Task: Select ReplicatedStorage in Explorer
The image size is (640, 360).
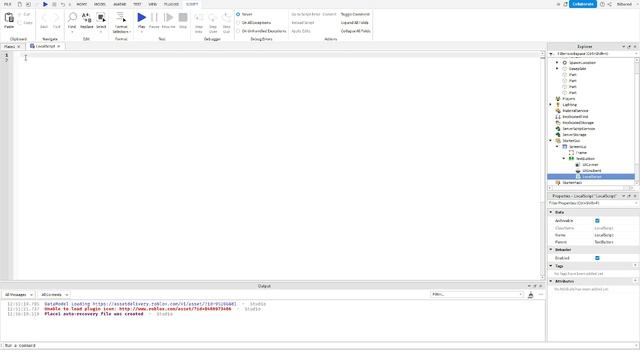Action: click(x=578, y=122)
